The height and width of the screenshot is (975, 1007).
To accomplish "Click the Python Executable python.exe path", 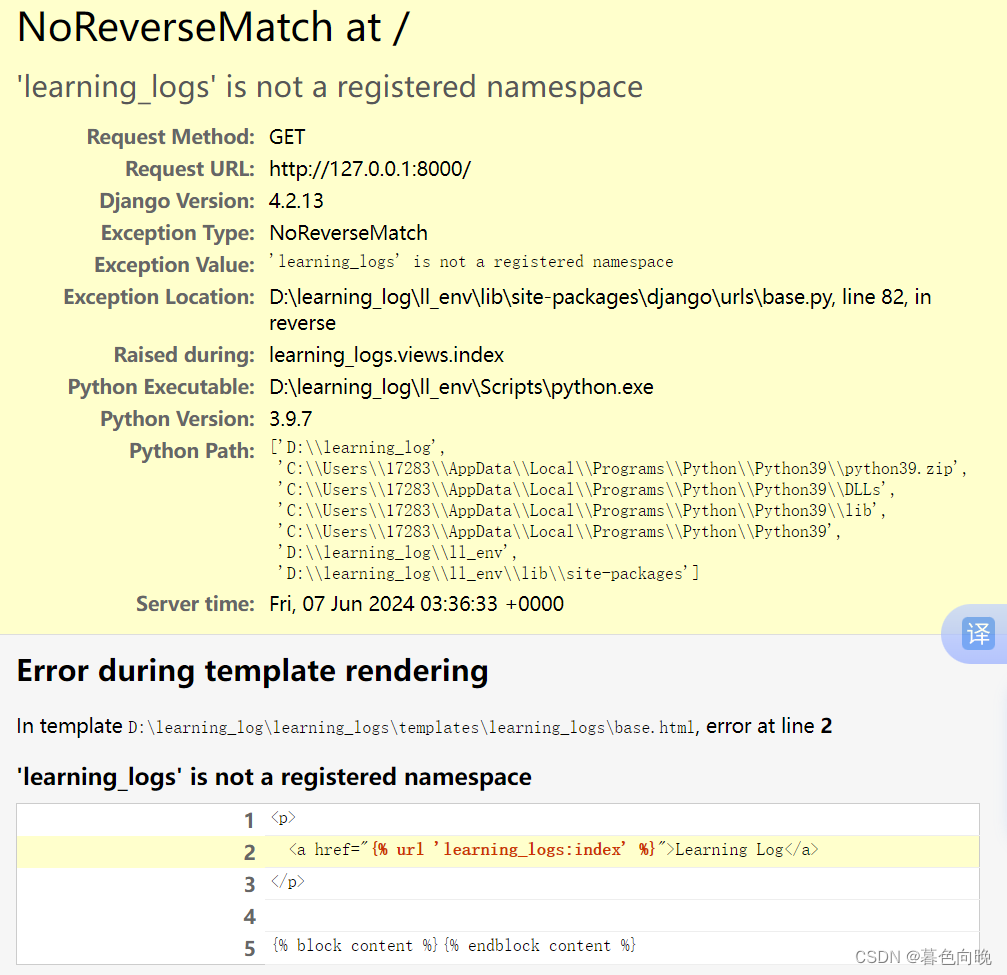I will point(461,386).
